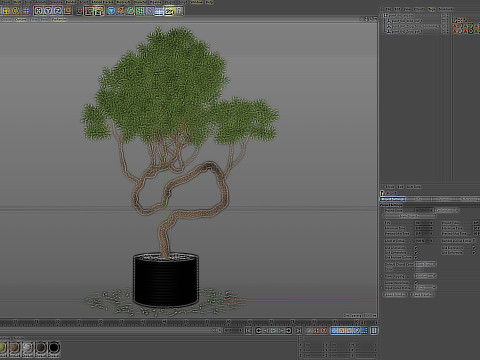Screen dimensions: 480x360
Task: Open the View Clipping dropdown
Action: [426, 276]
